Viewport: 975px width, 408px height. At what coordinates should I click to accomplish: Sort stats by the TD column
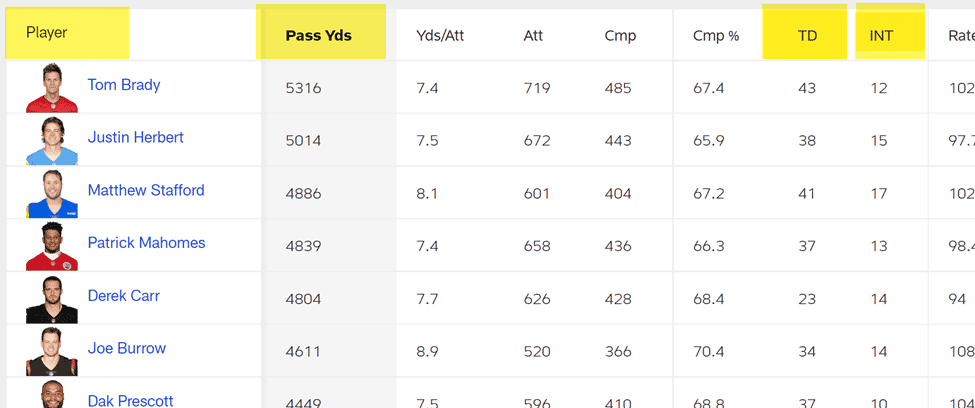(807, 35)
